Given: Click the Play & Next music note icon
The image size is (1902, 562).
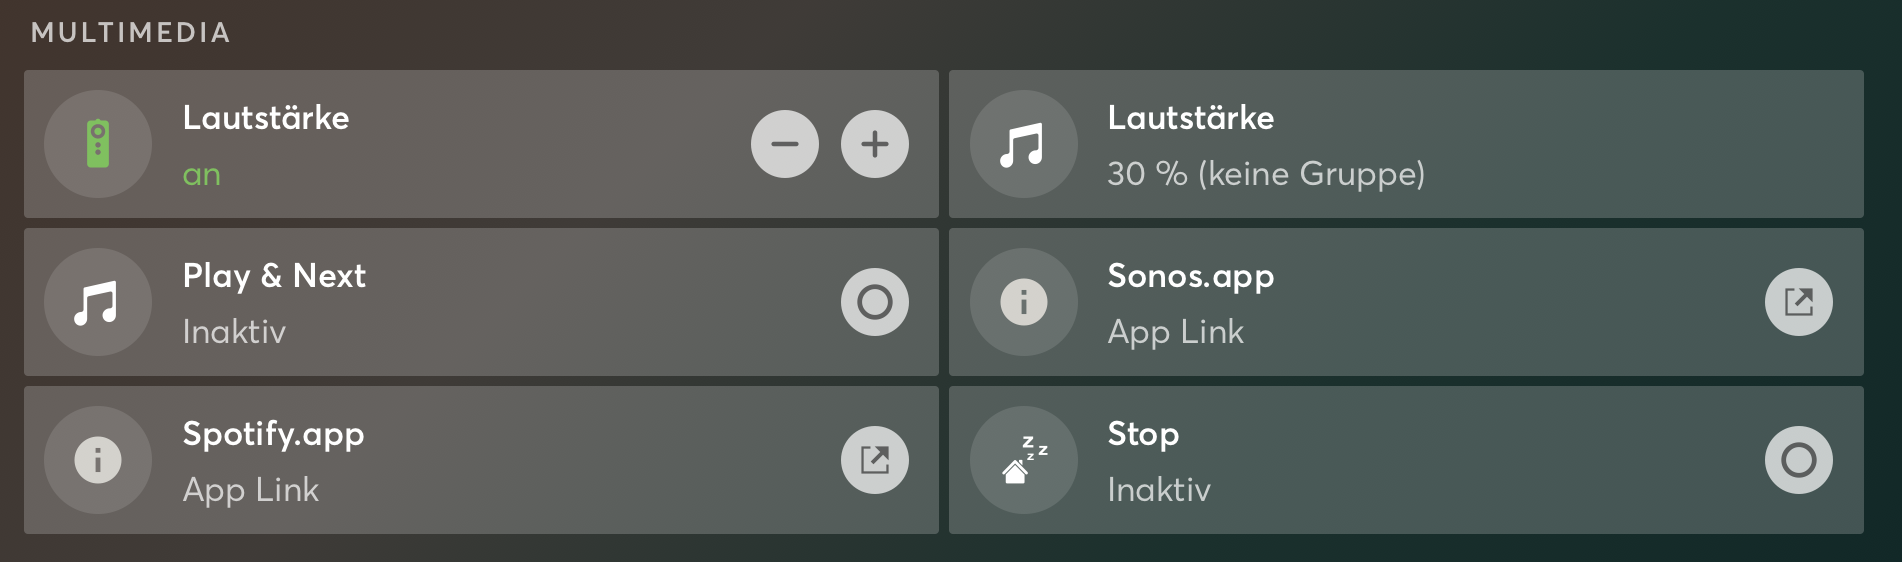Looking at the screenshot, I should point(98,302).
